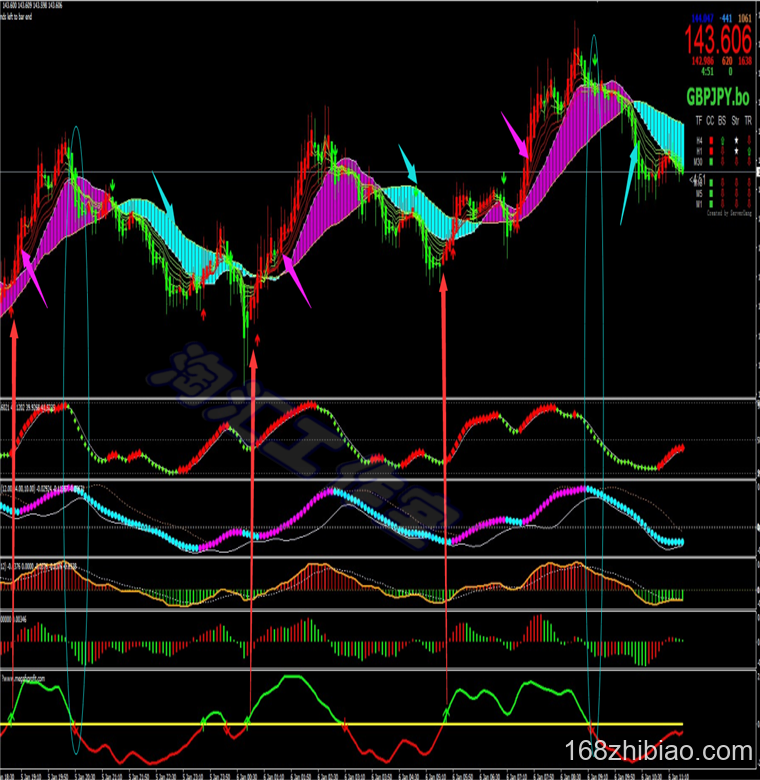This screenshot has height=780, width=760.
Task: Click the green CC square in M5 row
Action: point(711,194)
